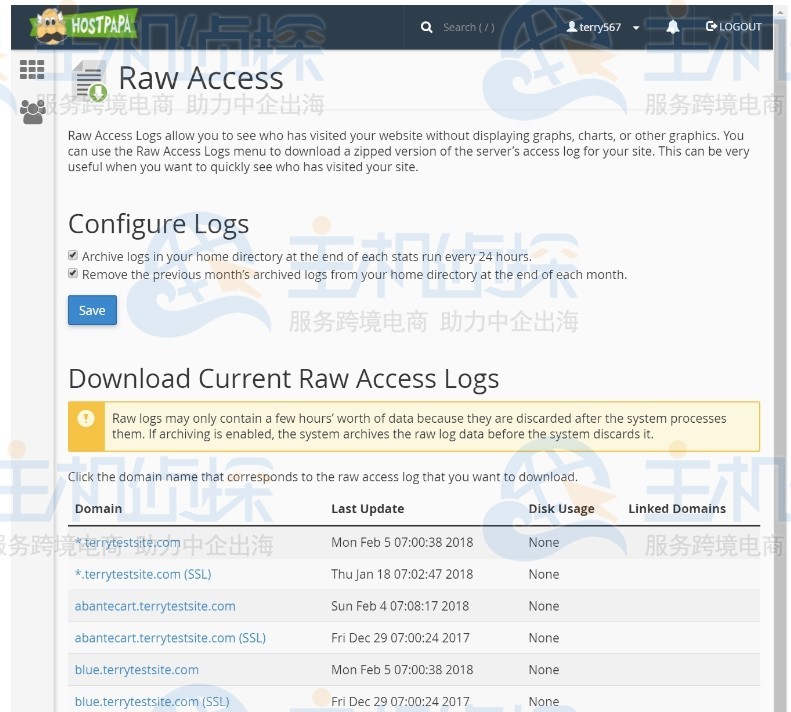The image size is (791, 712).
Task: Click the Save button
Action: point(92,310)
